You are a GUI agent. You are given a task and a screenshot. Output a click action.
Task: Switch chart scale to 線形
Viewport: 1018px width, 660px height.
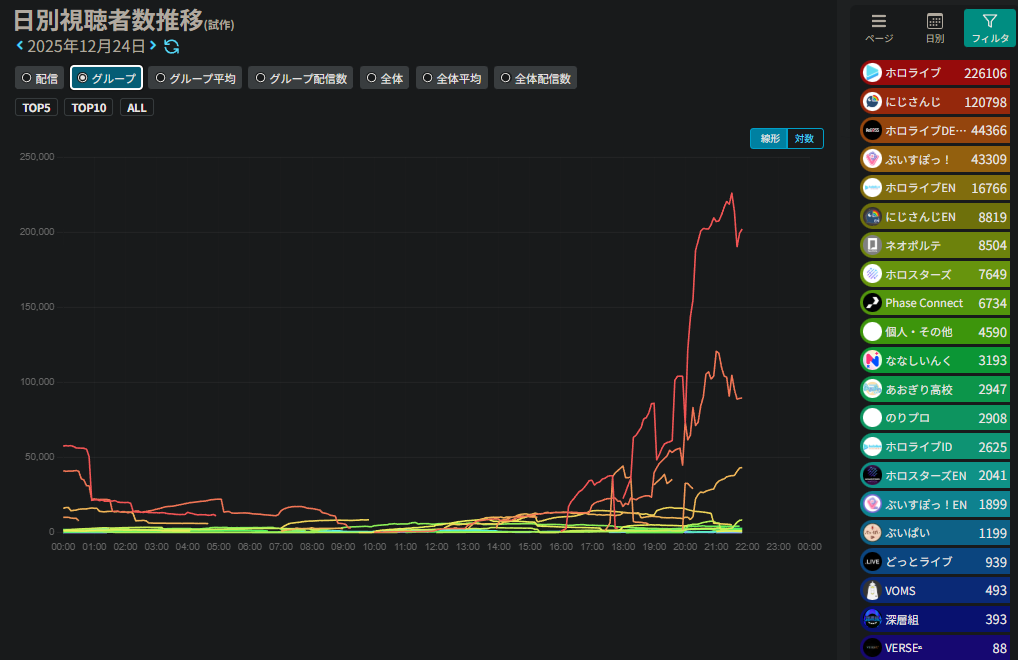click(x=769, y=138)
